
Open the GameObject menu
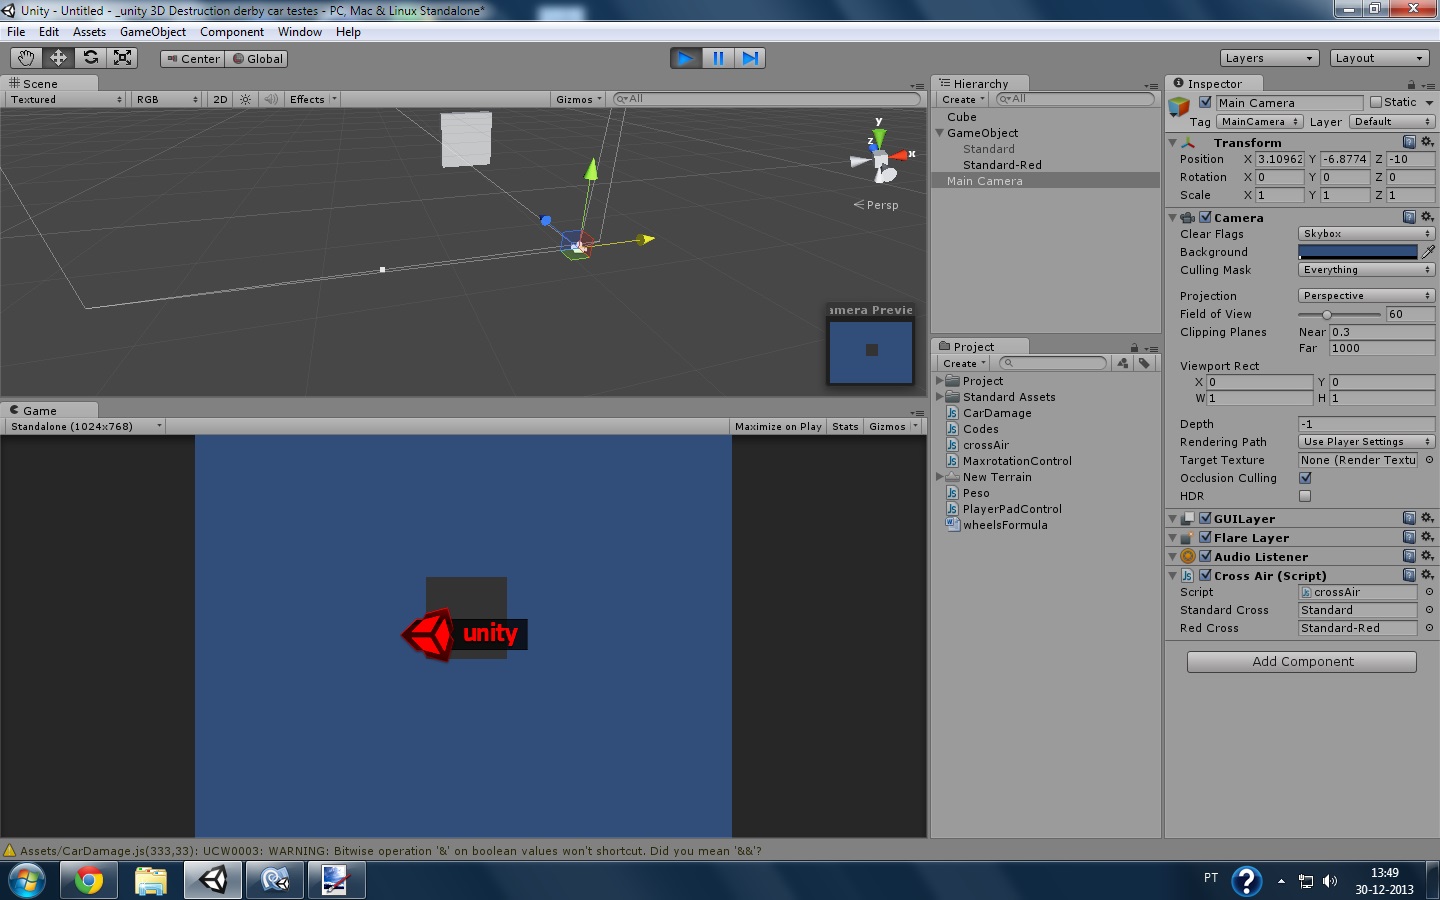pyautogui.click(x=152, y=31)
